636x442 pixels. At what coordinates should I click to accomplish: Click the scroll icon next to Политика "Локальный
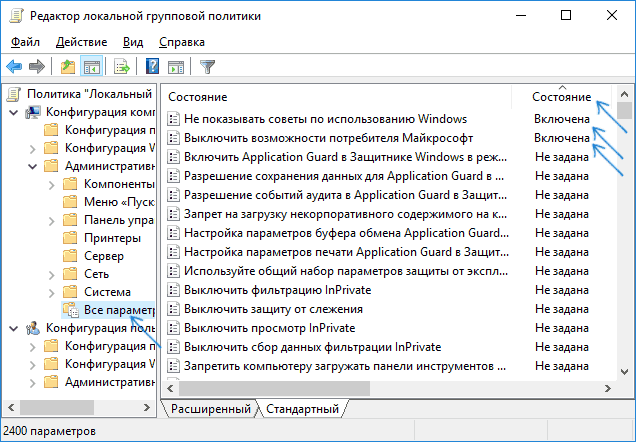click(x=13, y=94)
